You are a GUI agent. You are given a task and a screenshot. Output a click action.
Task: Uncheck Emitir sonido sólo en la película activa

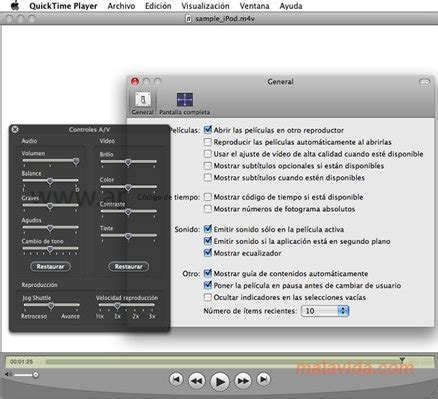pos(208,229)
